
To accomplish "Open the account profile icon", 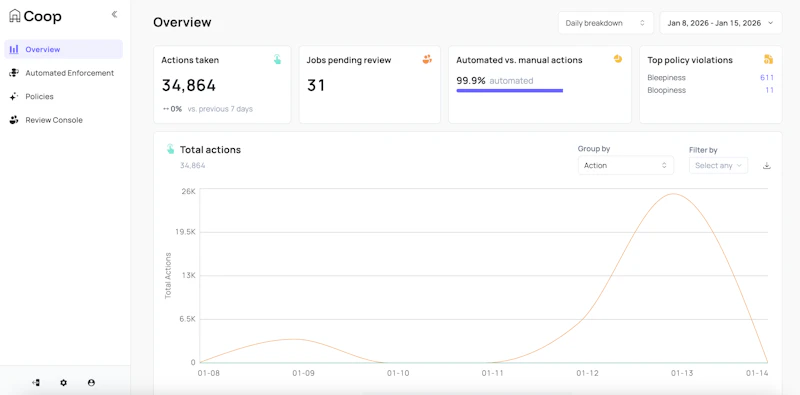I will click(x=91, y=382).
